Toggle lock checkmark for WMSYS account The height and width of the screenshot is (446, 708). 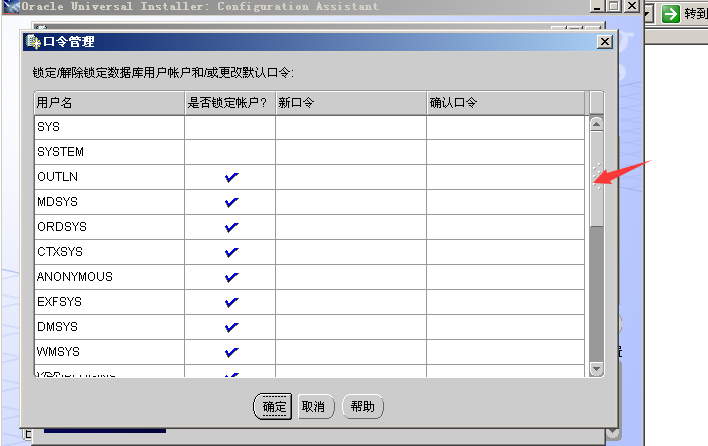tap(230, 352)
